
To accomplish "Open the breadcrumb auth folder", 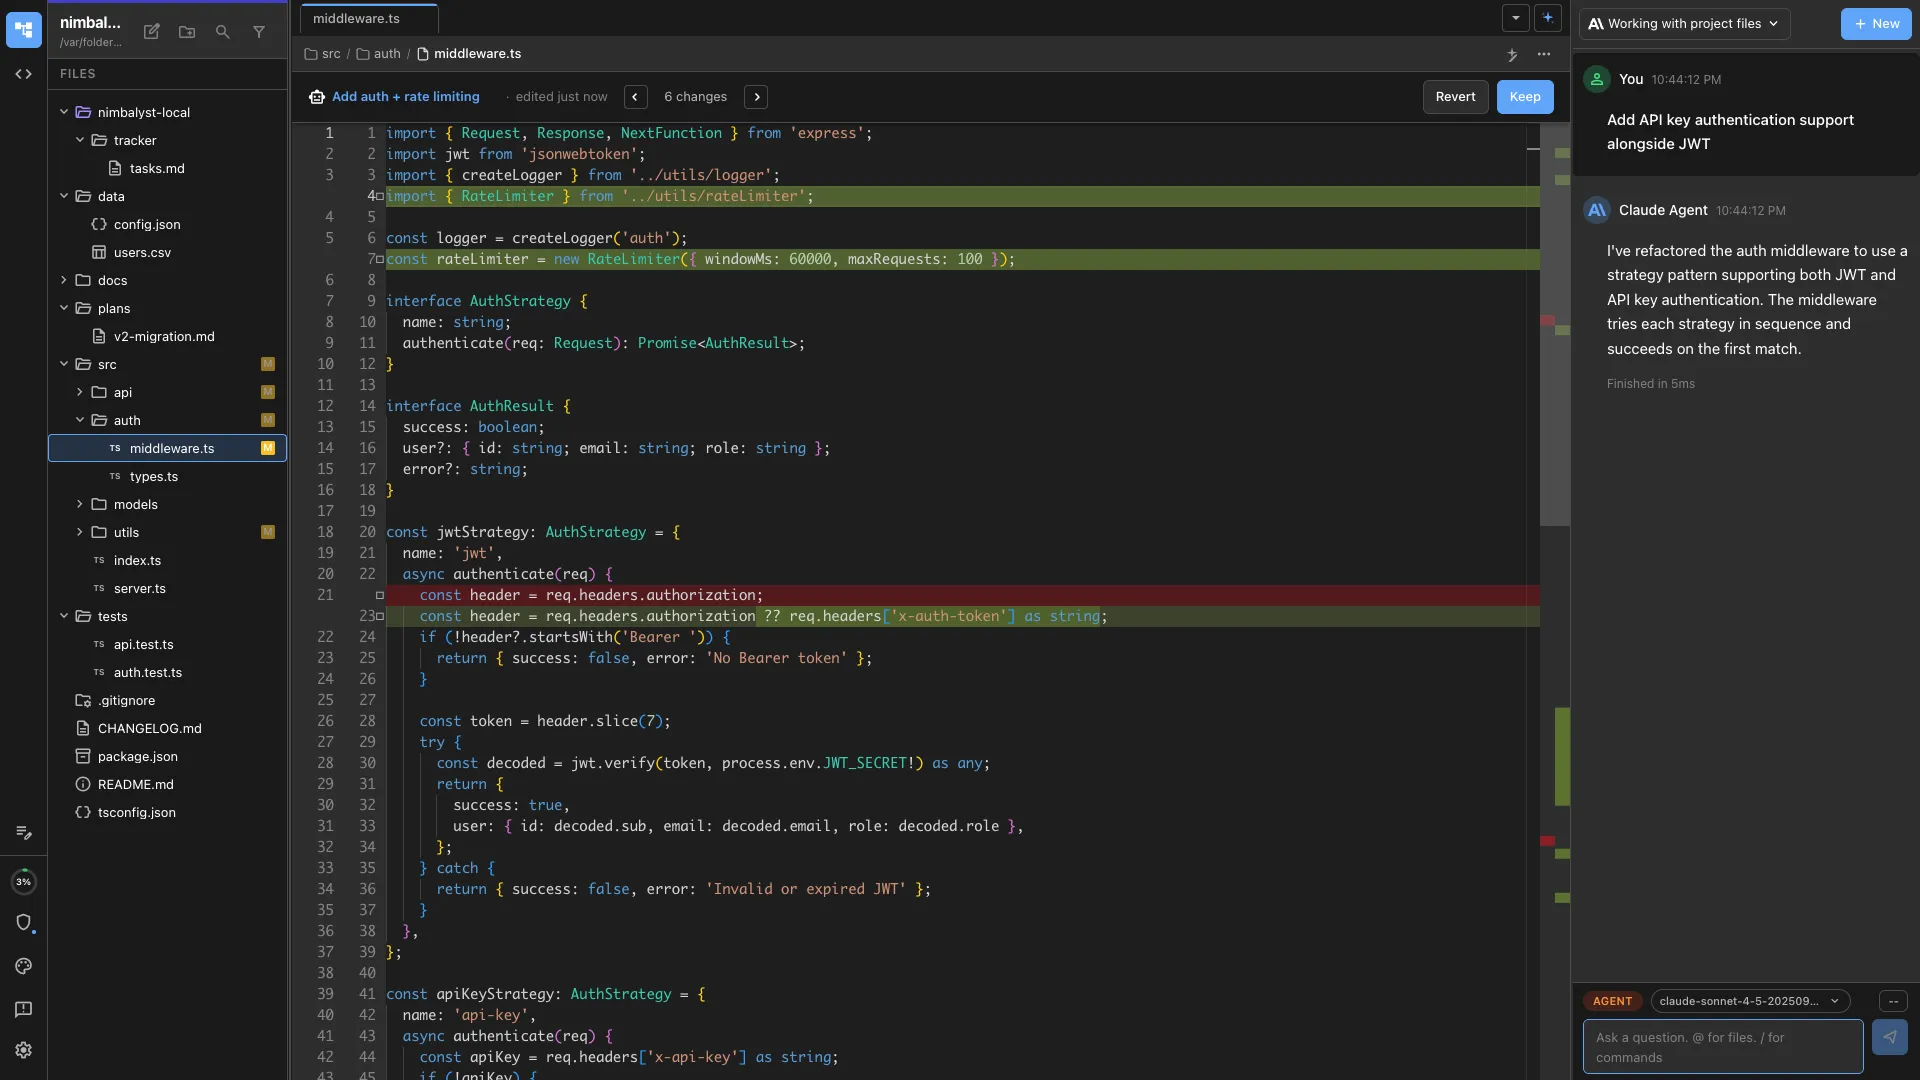I will (384, 54).
